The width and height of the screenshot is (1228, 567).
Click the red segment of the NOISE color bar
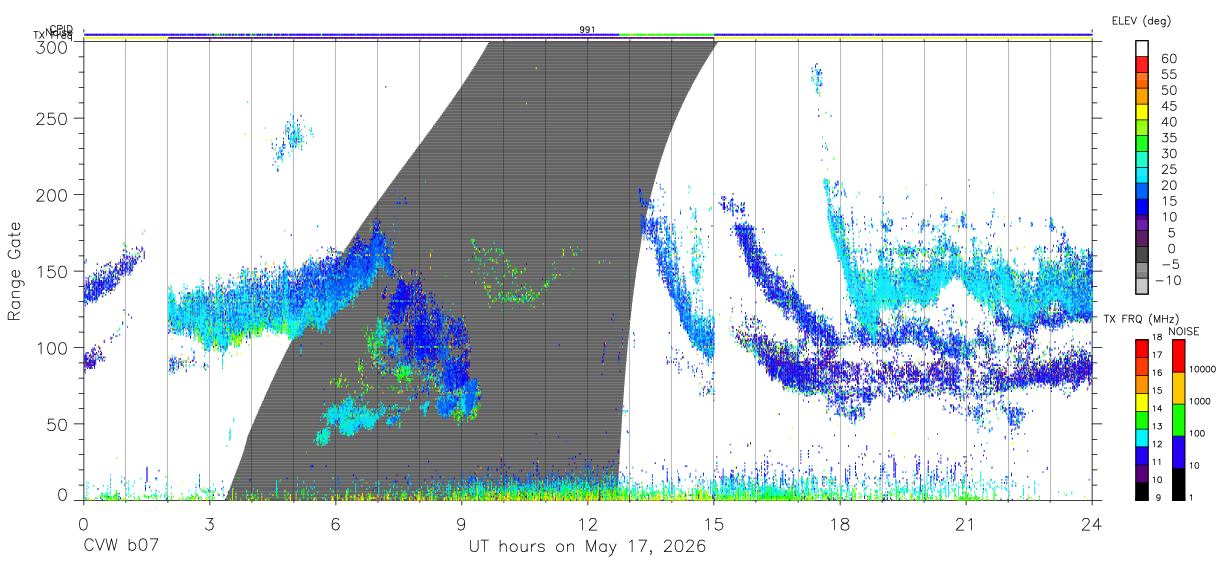(x=1180, y=356)
